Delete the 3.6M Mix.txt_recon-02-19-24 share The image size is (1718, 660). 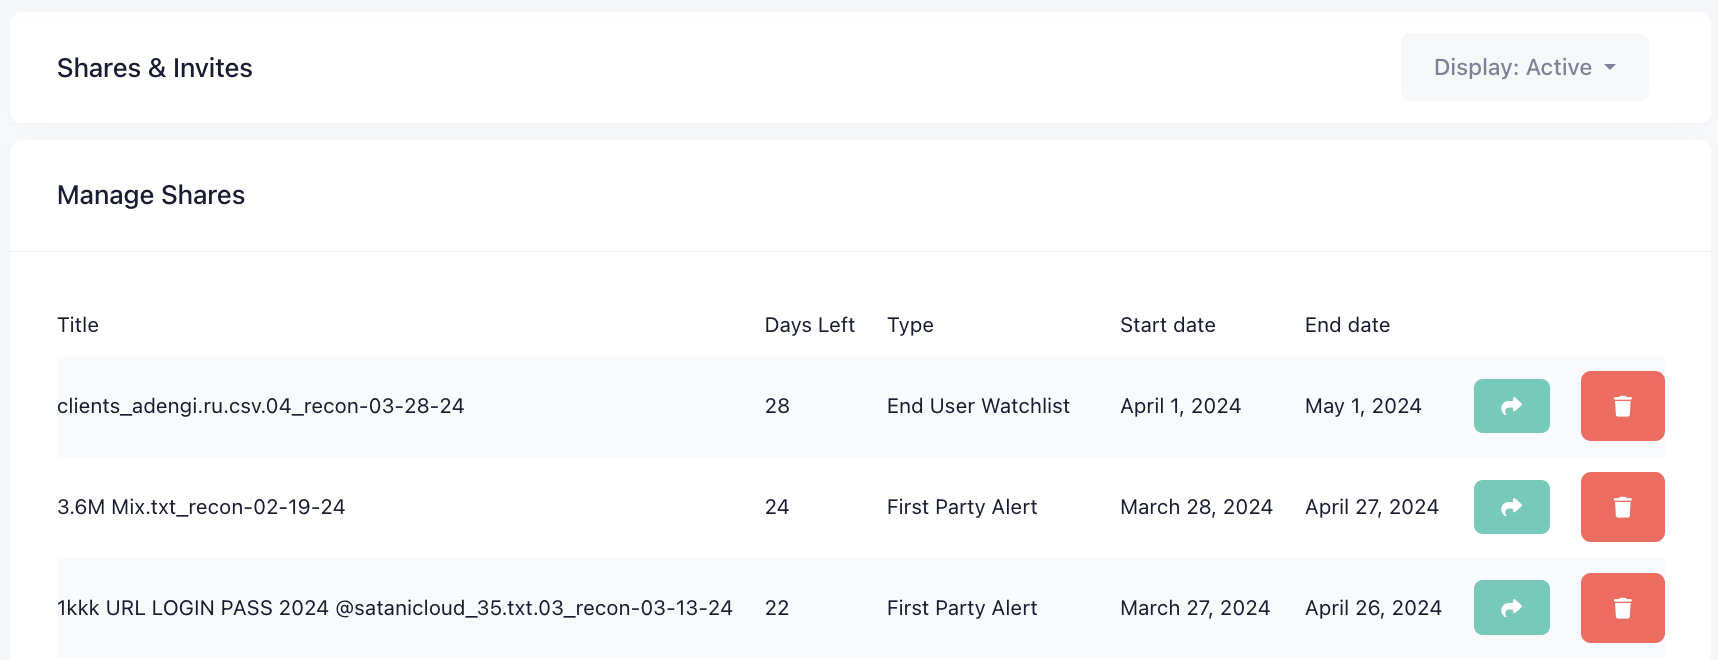(x=1622, y=507)
